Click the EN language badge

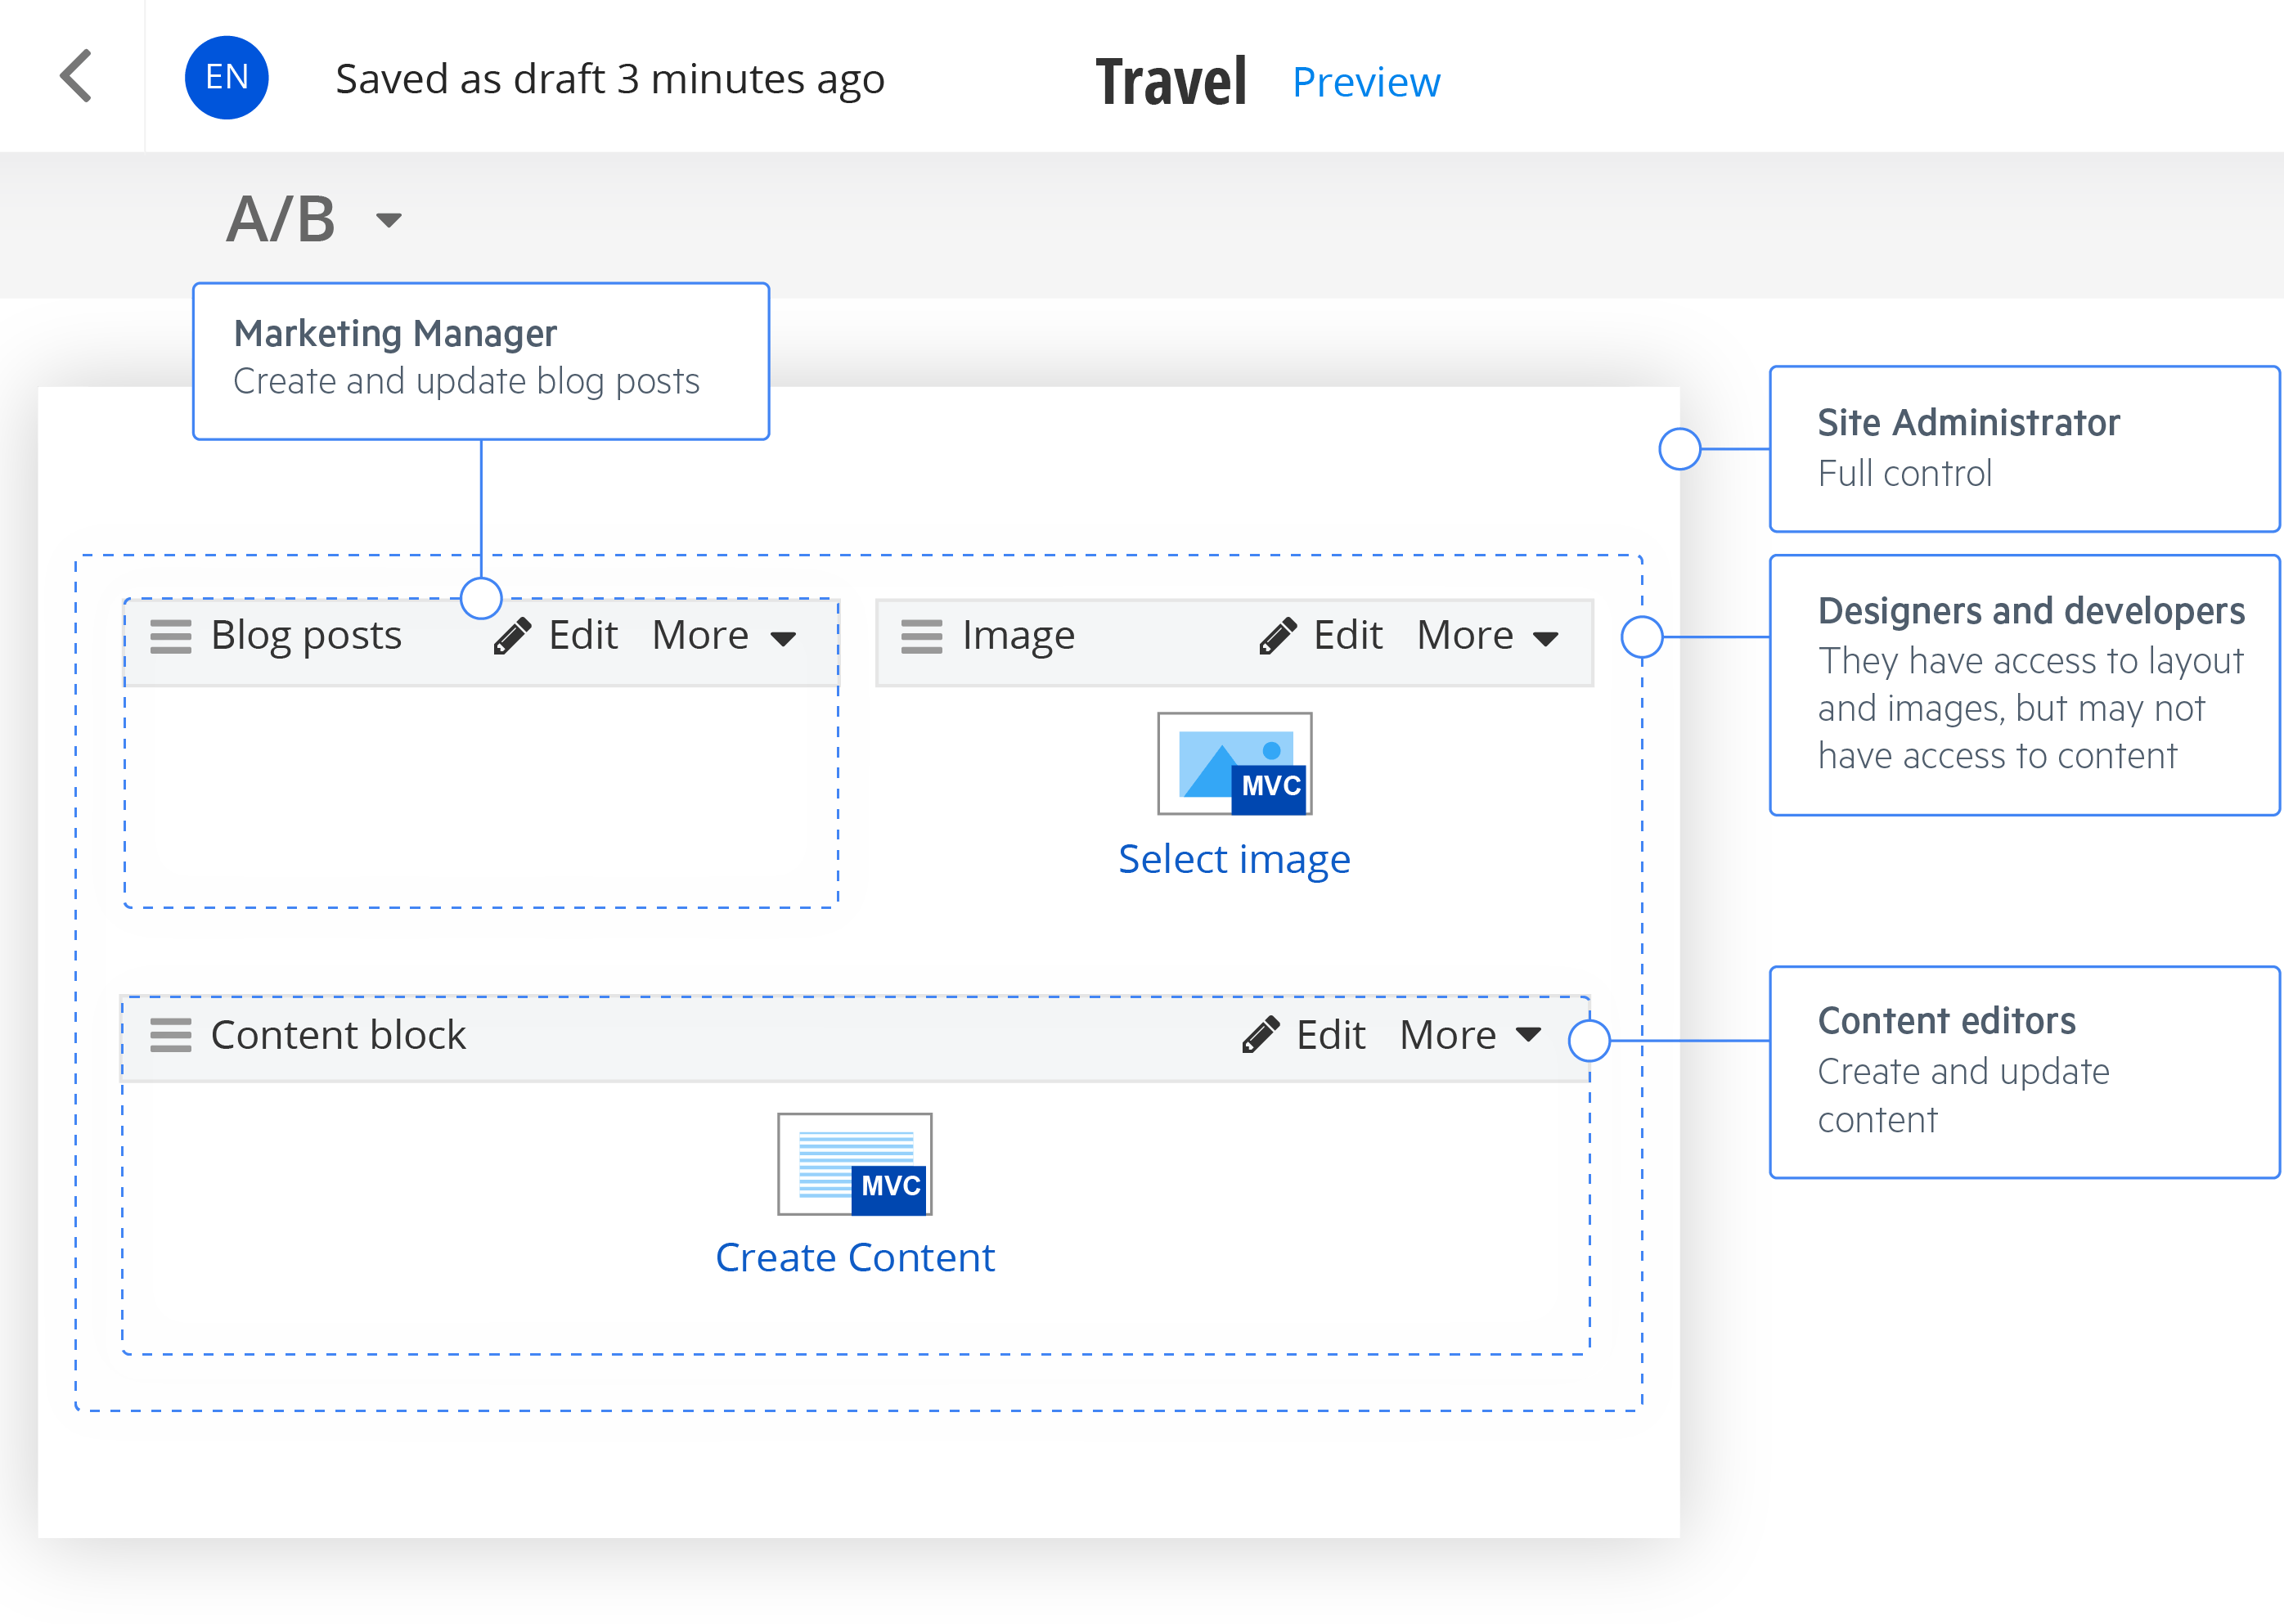click(227, 77)
